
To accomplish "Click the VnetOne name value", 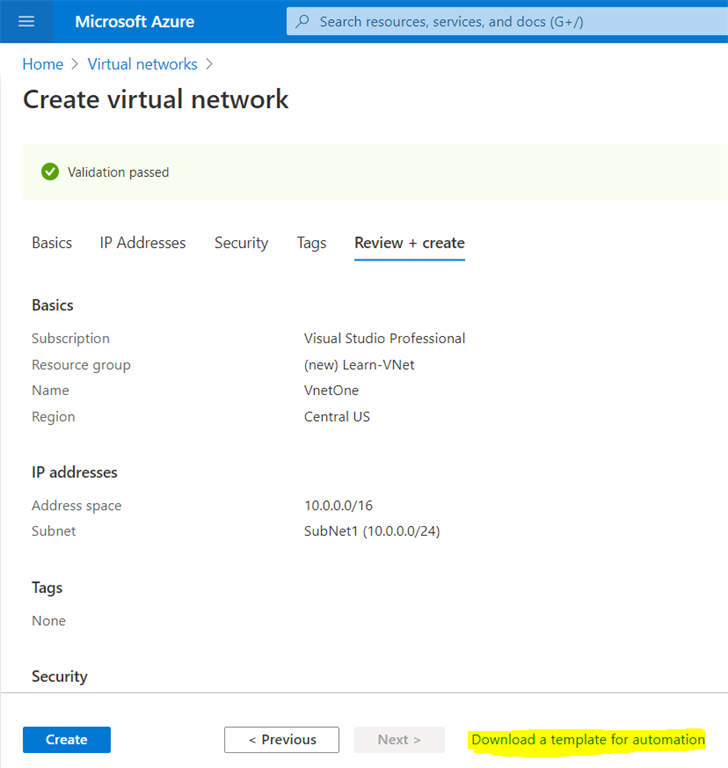I will (x=331, y=390).
